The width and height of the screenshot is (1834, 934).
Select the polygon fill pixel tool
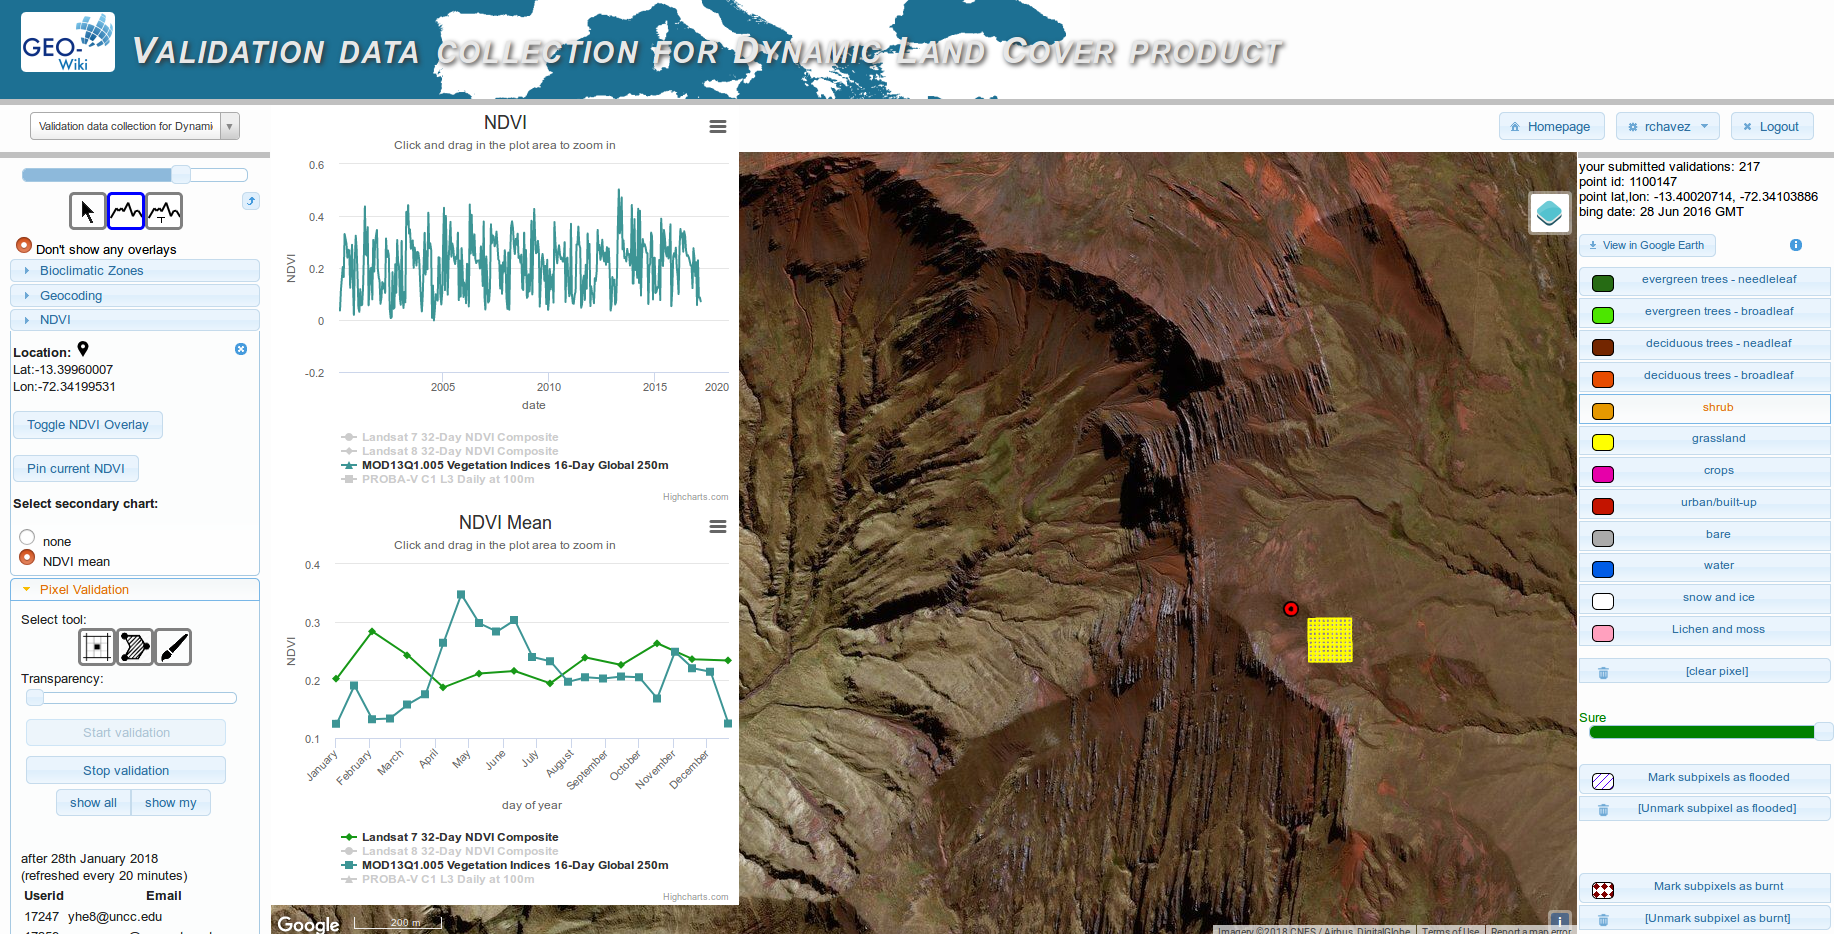click(135, 647)
